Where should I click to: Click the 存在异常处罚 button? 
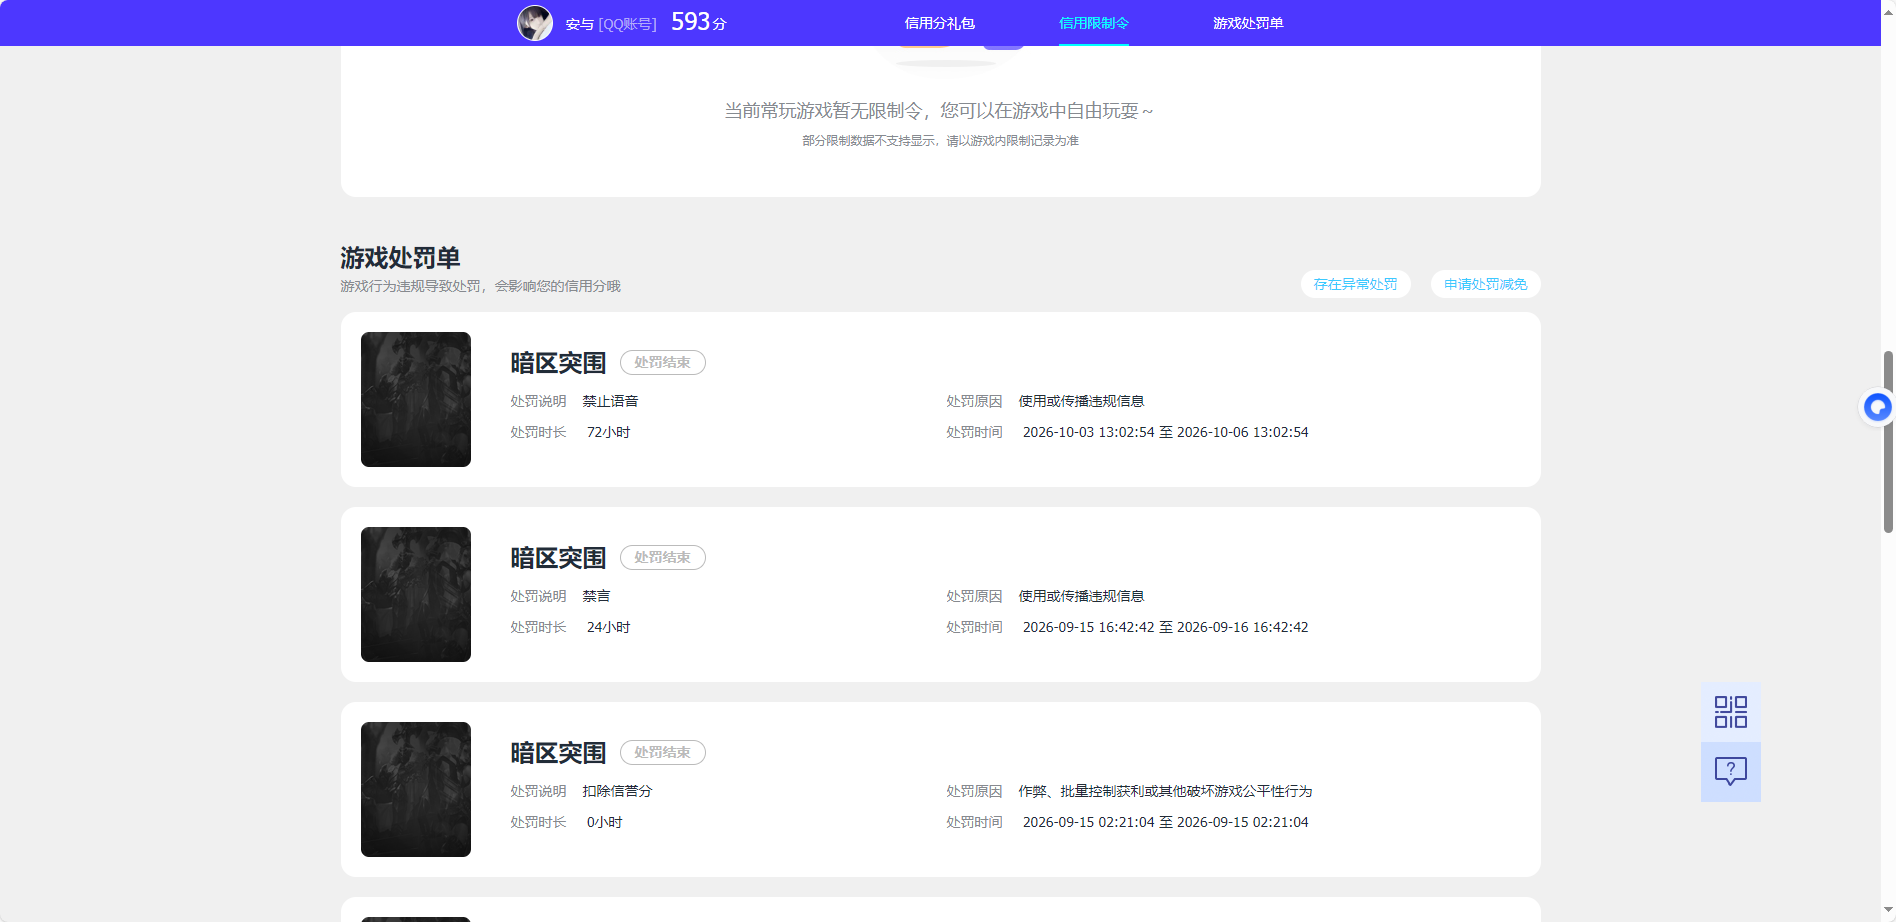[x=1355, y=284]
